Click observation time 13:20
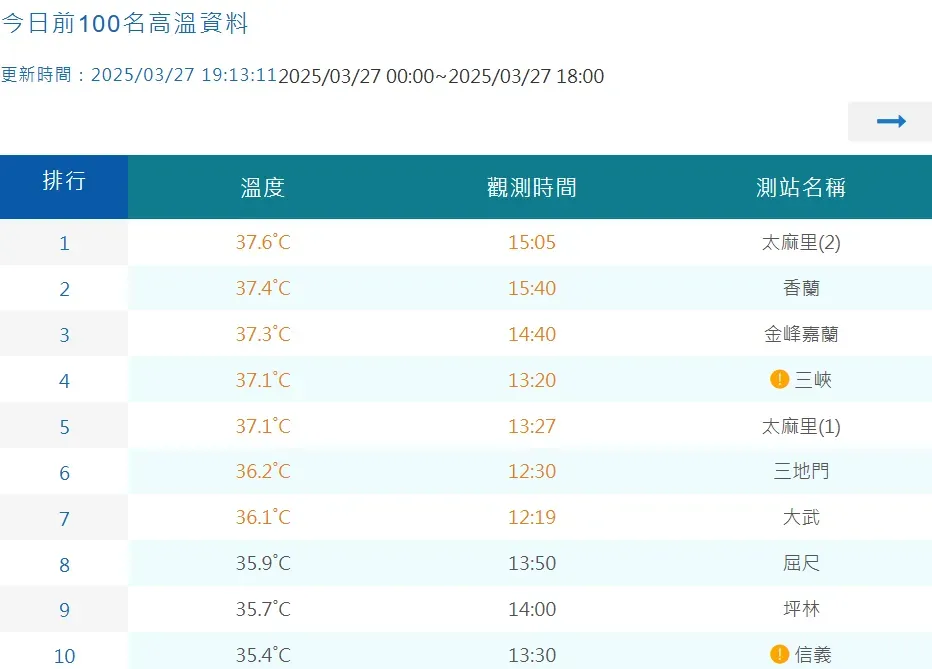The height and width of the screenshot is (669, 932). [x=531, y=380]
